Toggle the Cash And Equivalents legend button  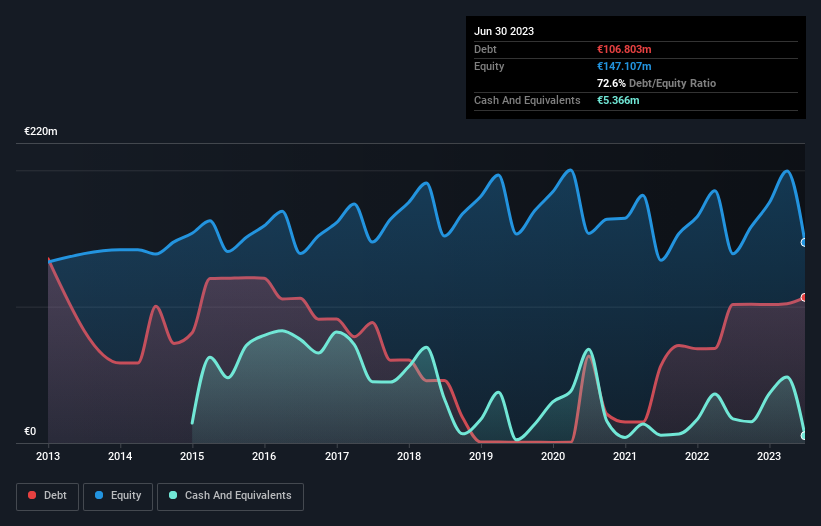point(230,496)
